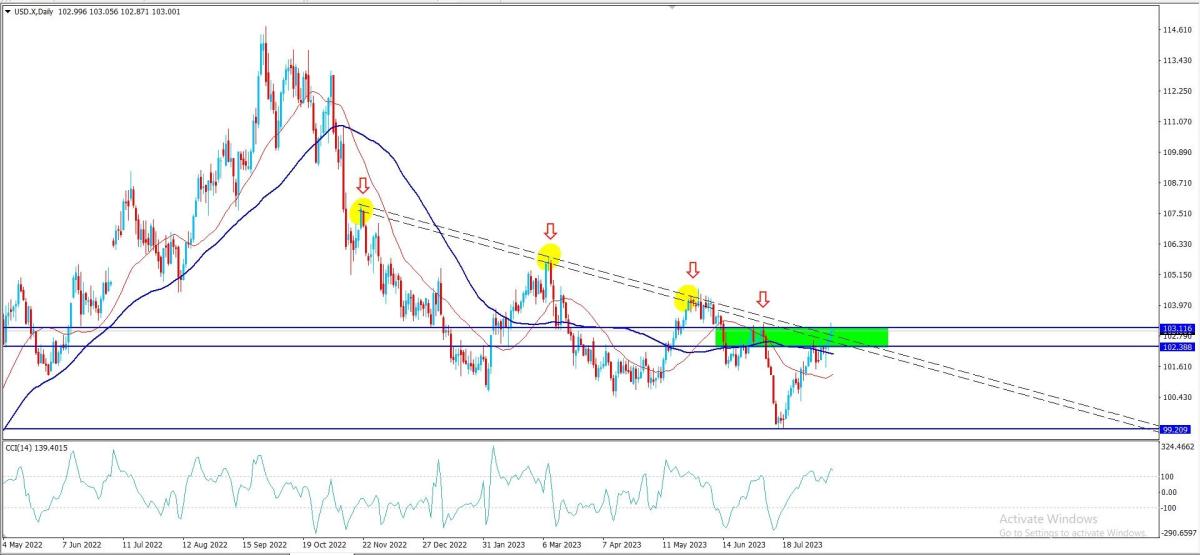Click CCI scale maximum 324.4662
1200x555 pixels.
click(1178, 446)
